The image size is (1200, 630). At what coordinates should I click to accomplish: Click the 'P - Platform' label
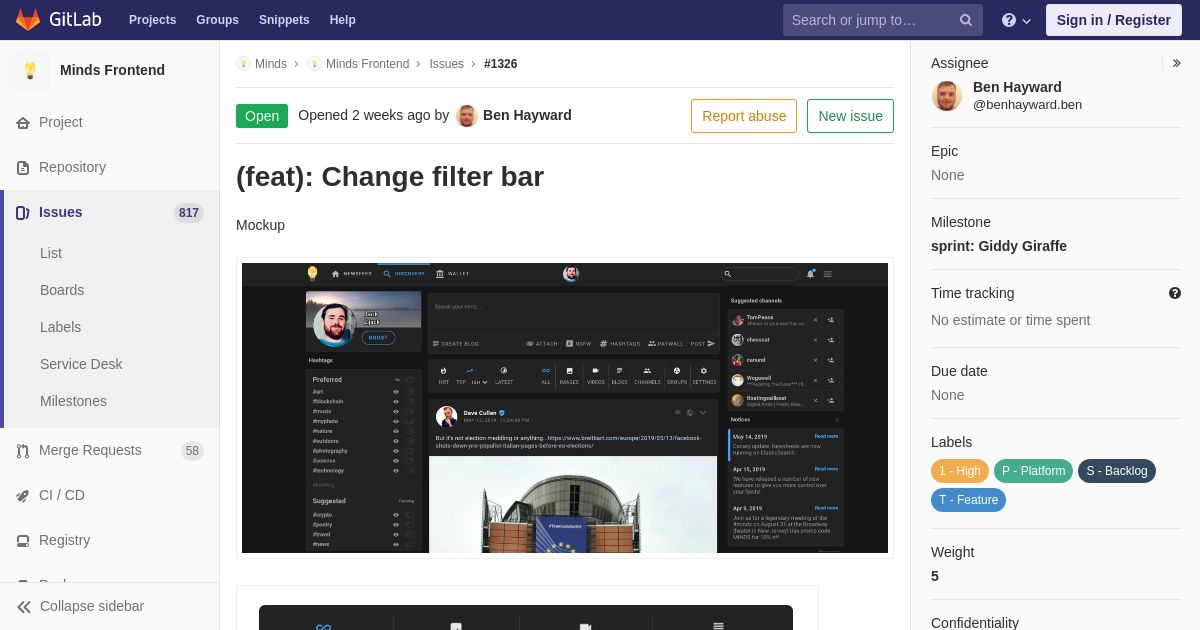coord(1033,471)
